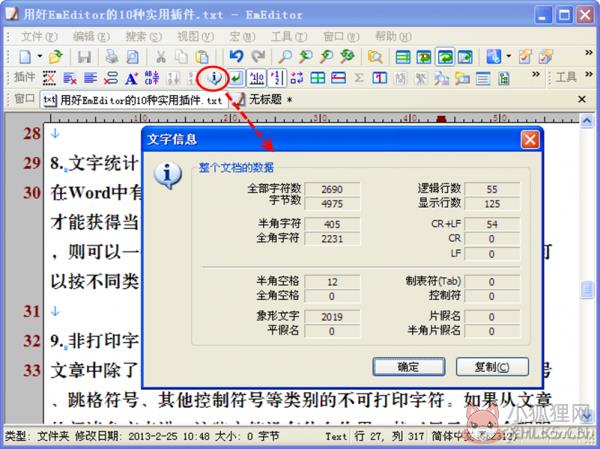Click the Redo arrow icon
The image size is (600, 449).
tap(258, 57)
